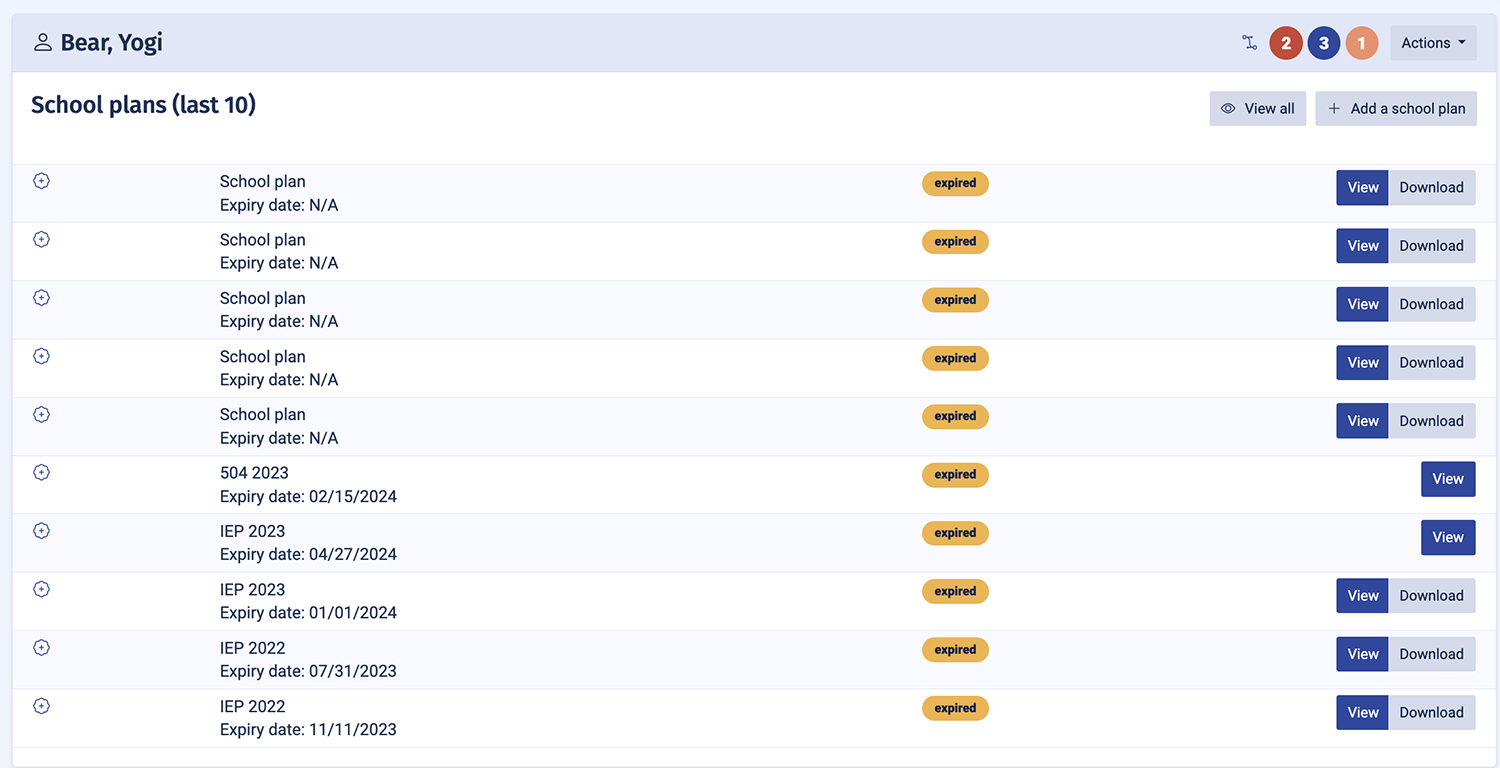This screenshot has height=768, width=1500.
Task: Click the circle-plus icon for IEP 2022 expiring 11/11/2023
Action: 41,706
